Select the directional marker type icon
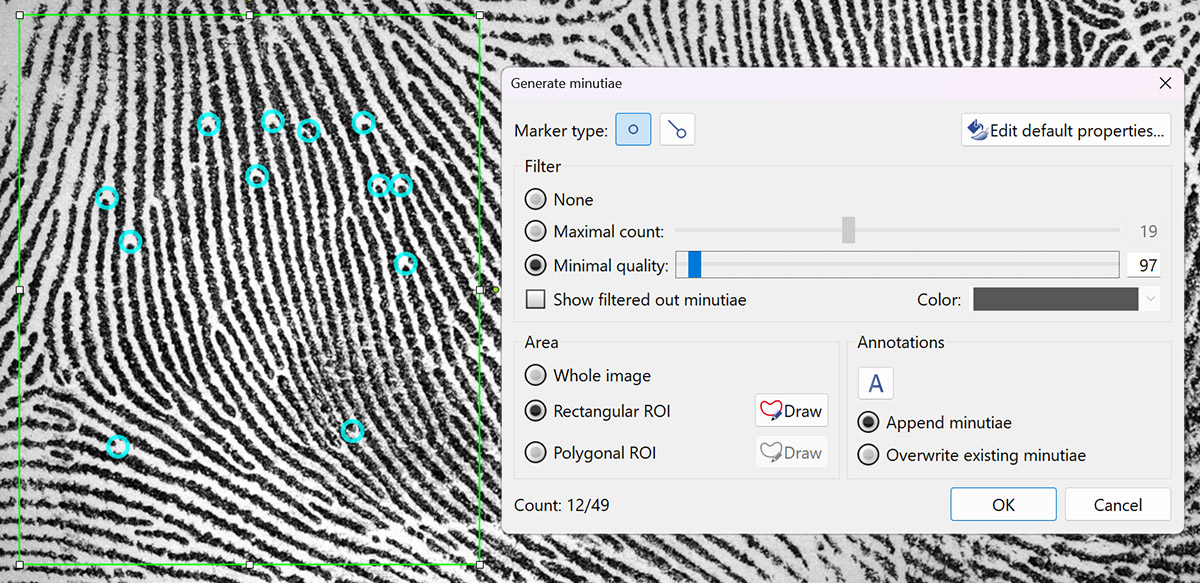The image size is (1200, 583). point(678,130)
